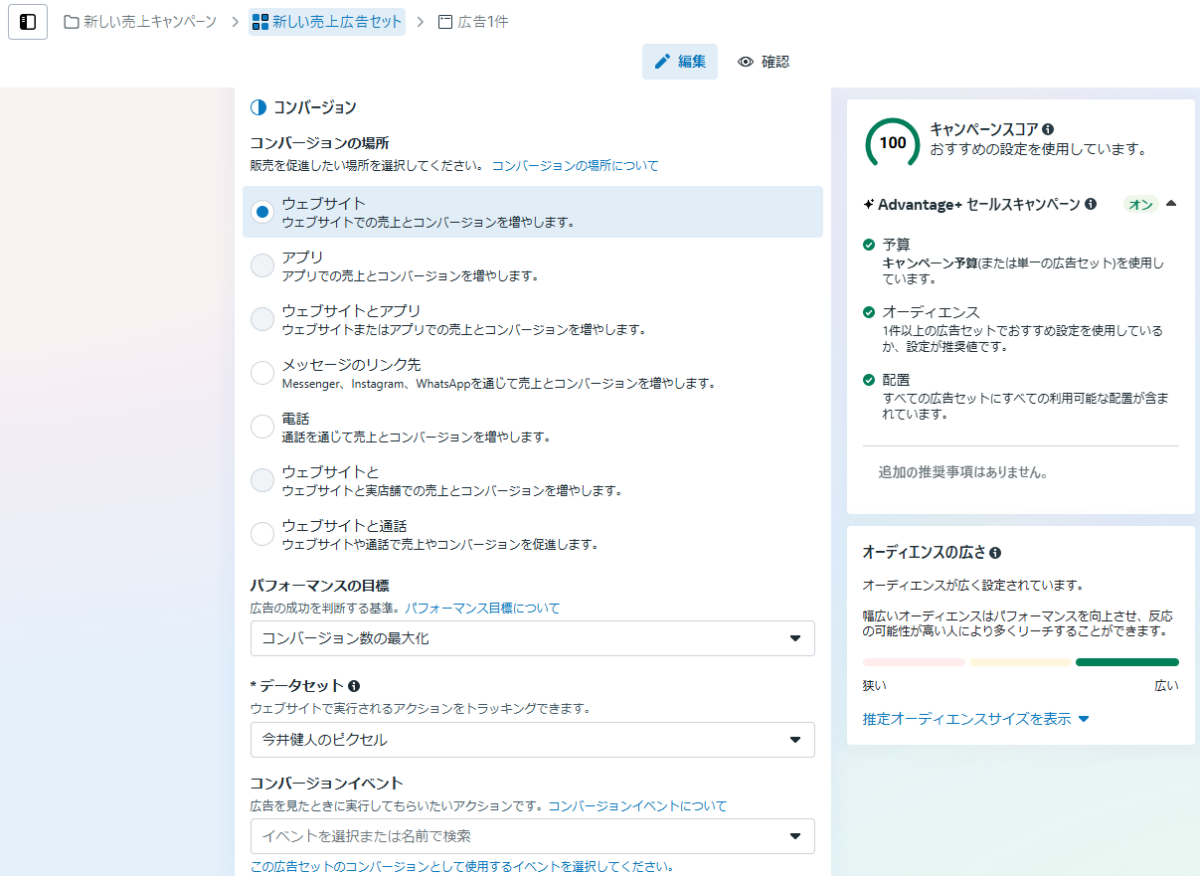Select the メッセージのリンク先 radio button
This screenshot has height=876, width=1200.
click(262, 373)
